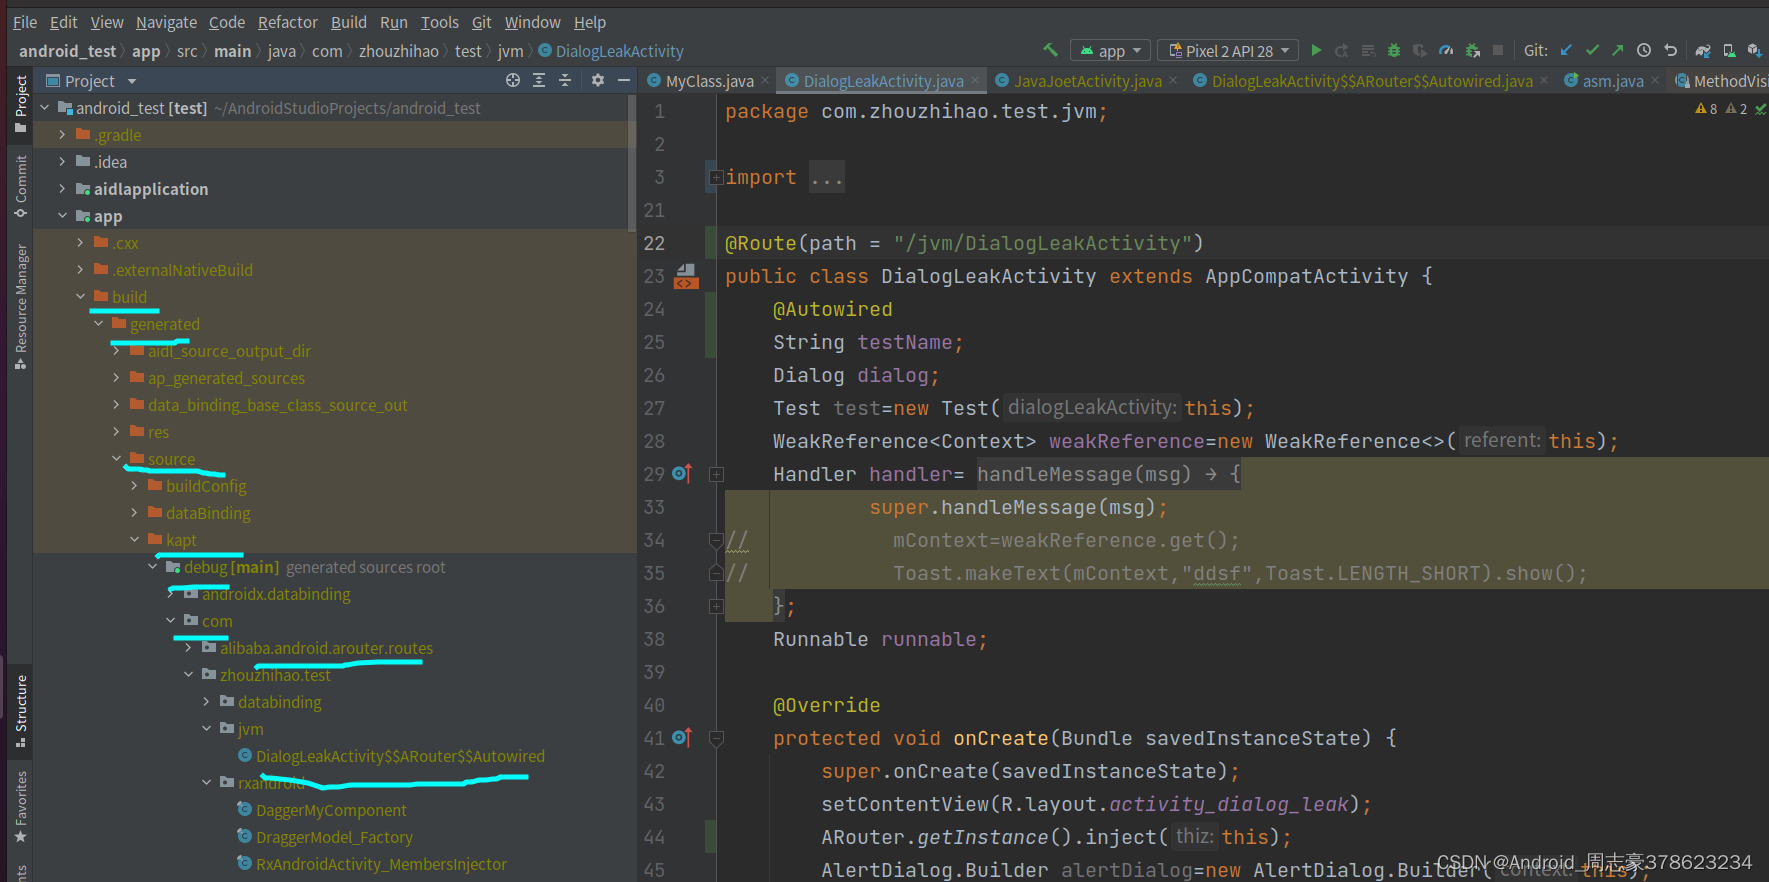Open Project panel settings gear
1769x882 pixels.
(598, 80)
